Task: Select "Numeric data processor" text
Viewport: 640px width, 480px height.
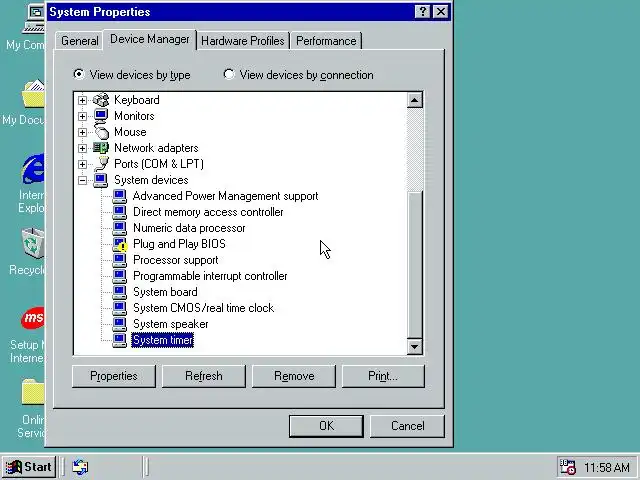Action: [189, 228]
